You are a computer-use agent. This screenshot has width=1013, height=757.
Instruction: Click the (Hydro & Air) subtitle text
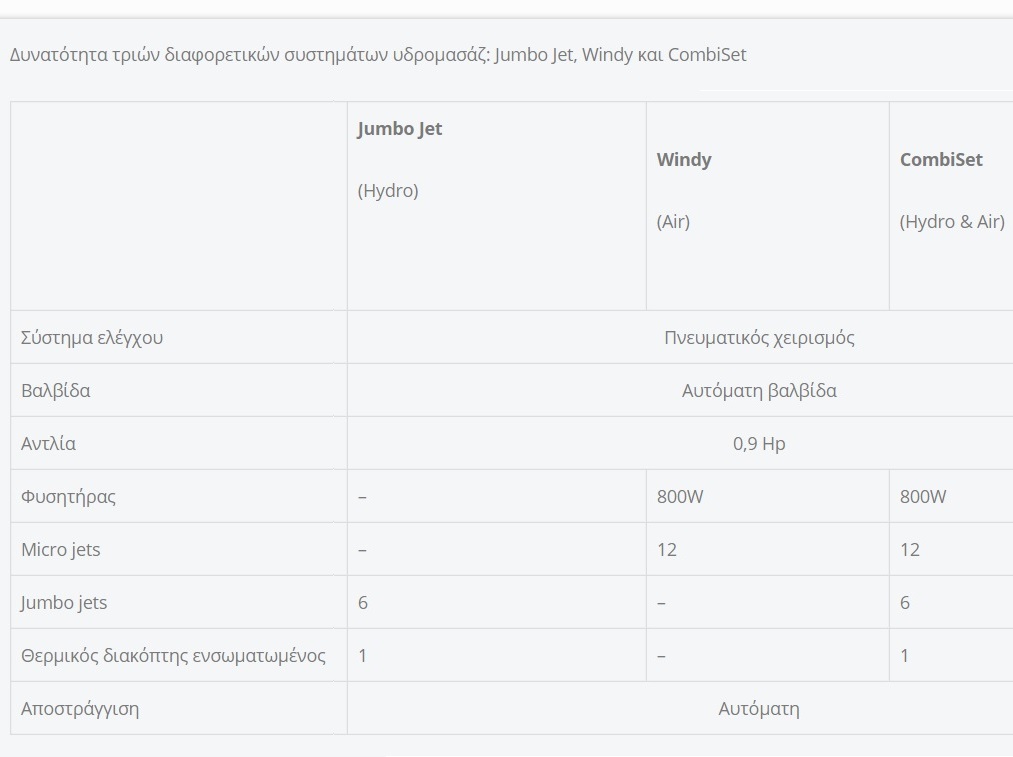[951, 222]
